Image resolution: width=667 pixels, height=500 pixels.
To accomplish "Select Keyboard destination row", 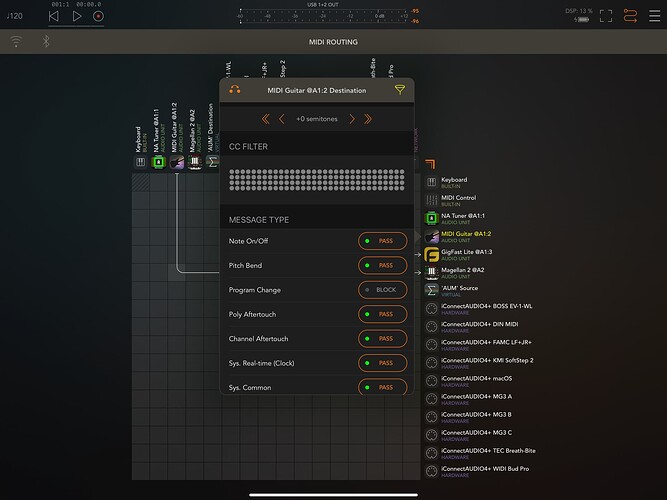I will pos(447,182).
